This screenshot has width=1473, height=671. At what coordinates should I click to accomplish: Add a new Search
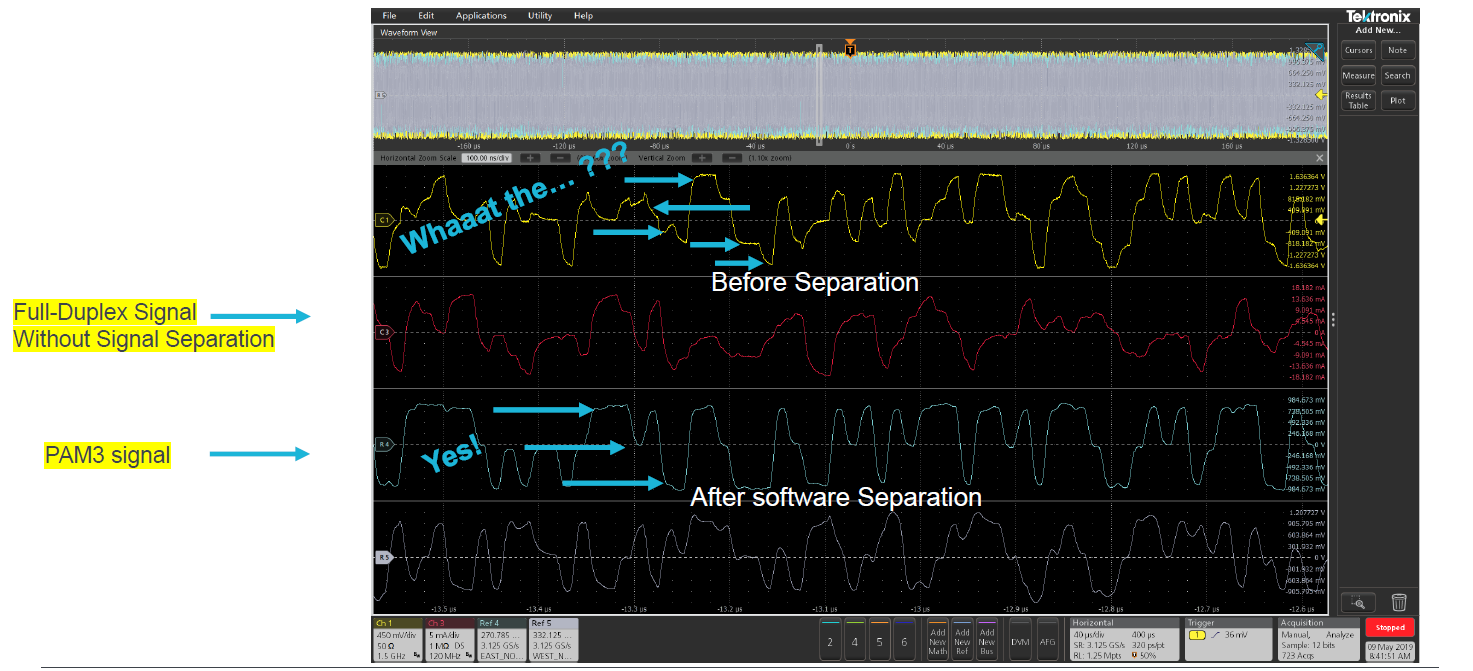pyautogui.click(x=1397, y=75)
